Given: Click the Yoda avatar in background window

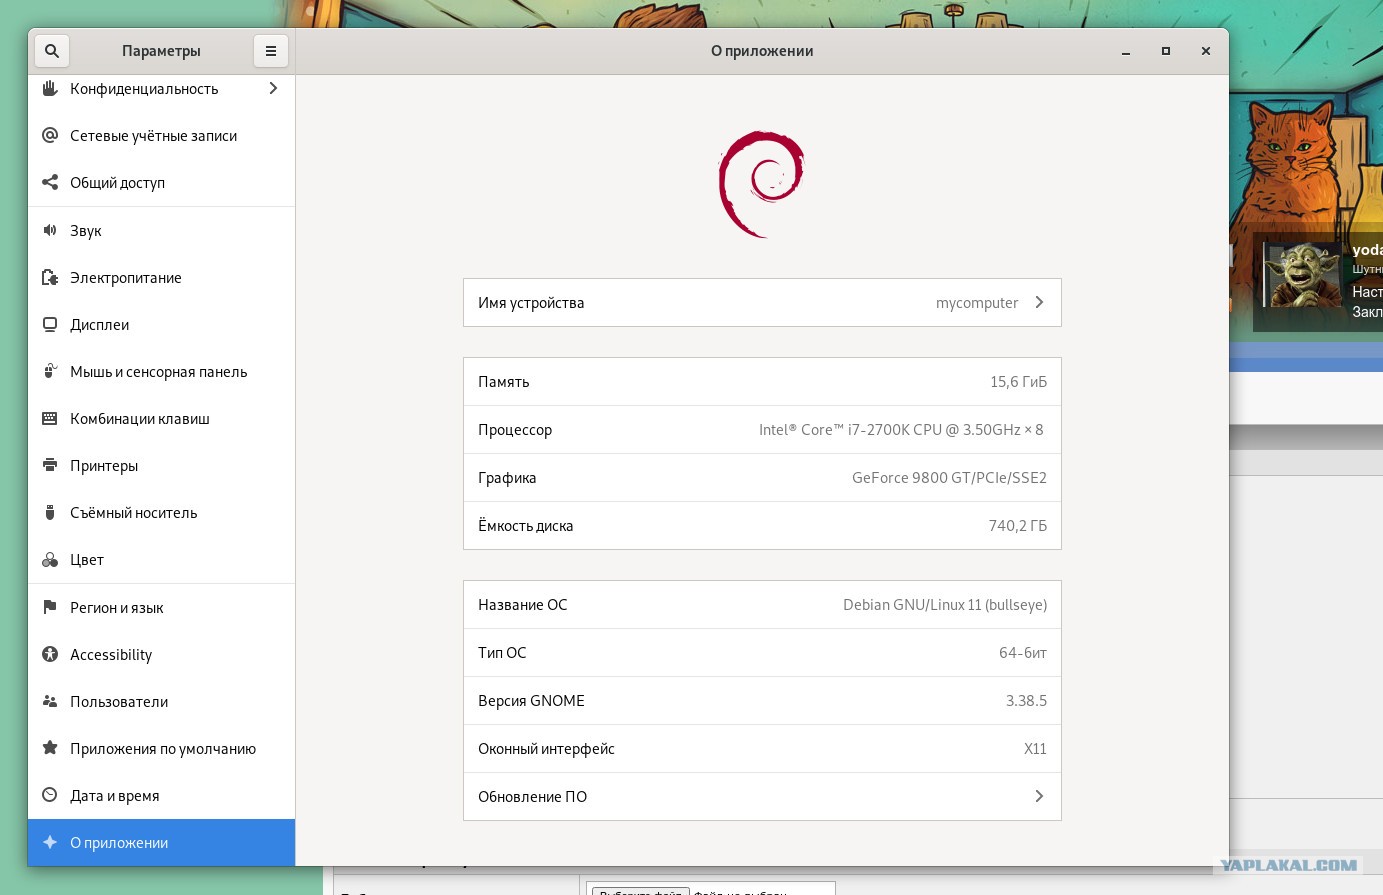Looking at the screenshot, I should click(x=1302, y=275).
